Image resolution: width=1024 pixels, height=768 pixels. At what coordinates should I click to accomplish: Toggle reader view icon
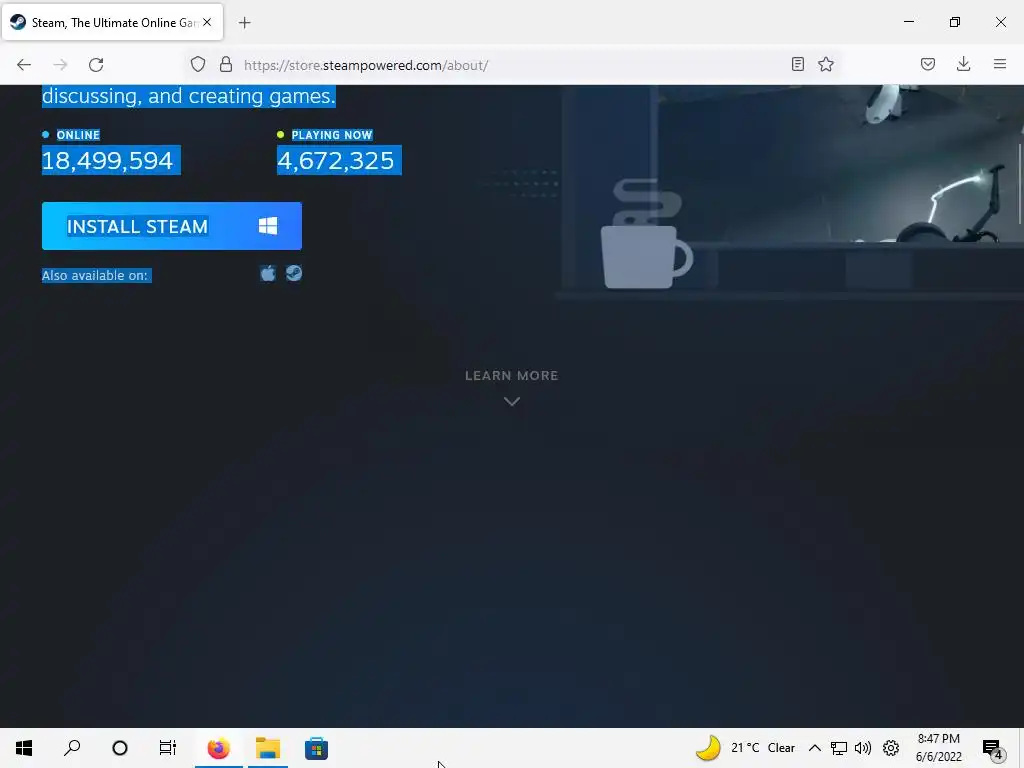click(x=797, y=64)
